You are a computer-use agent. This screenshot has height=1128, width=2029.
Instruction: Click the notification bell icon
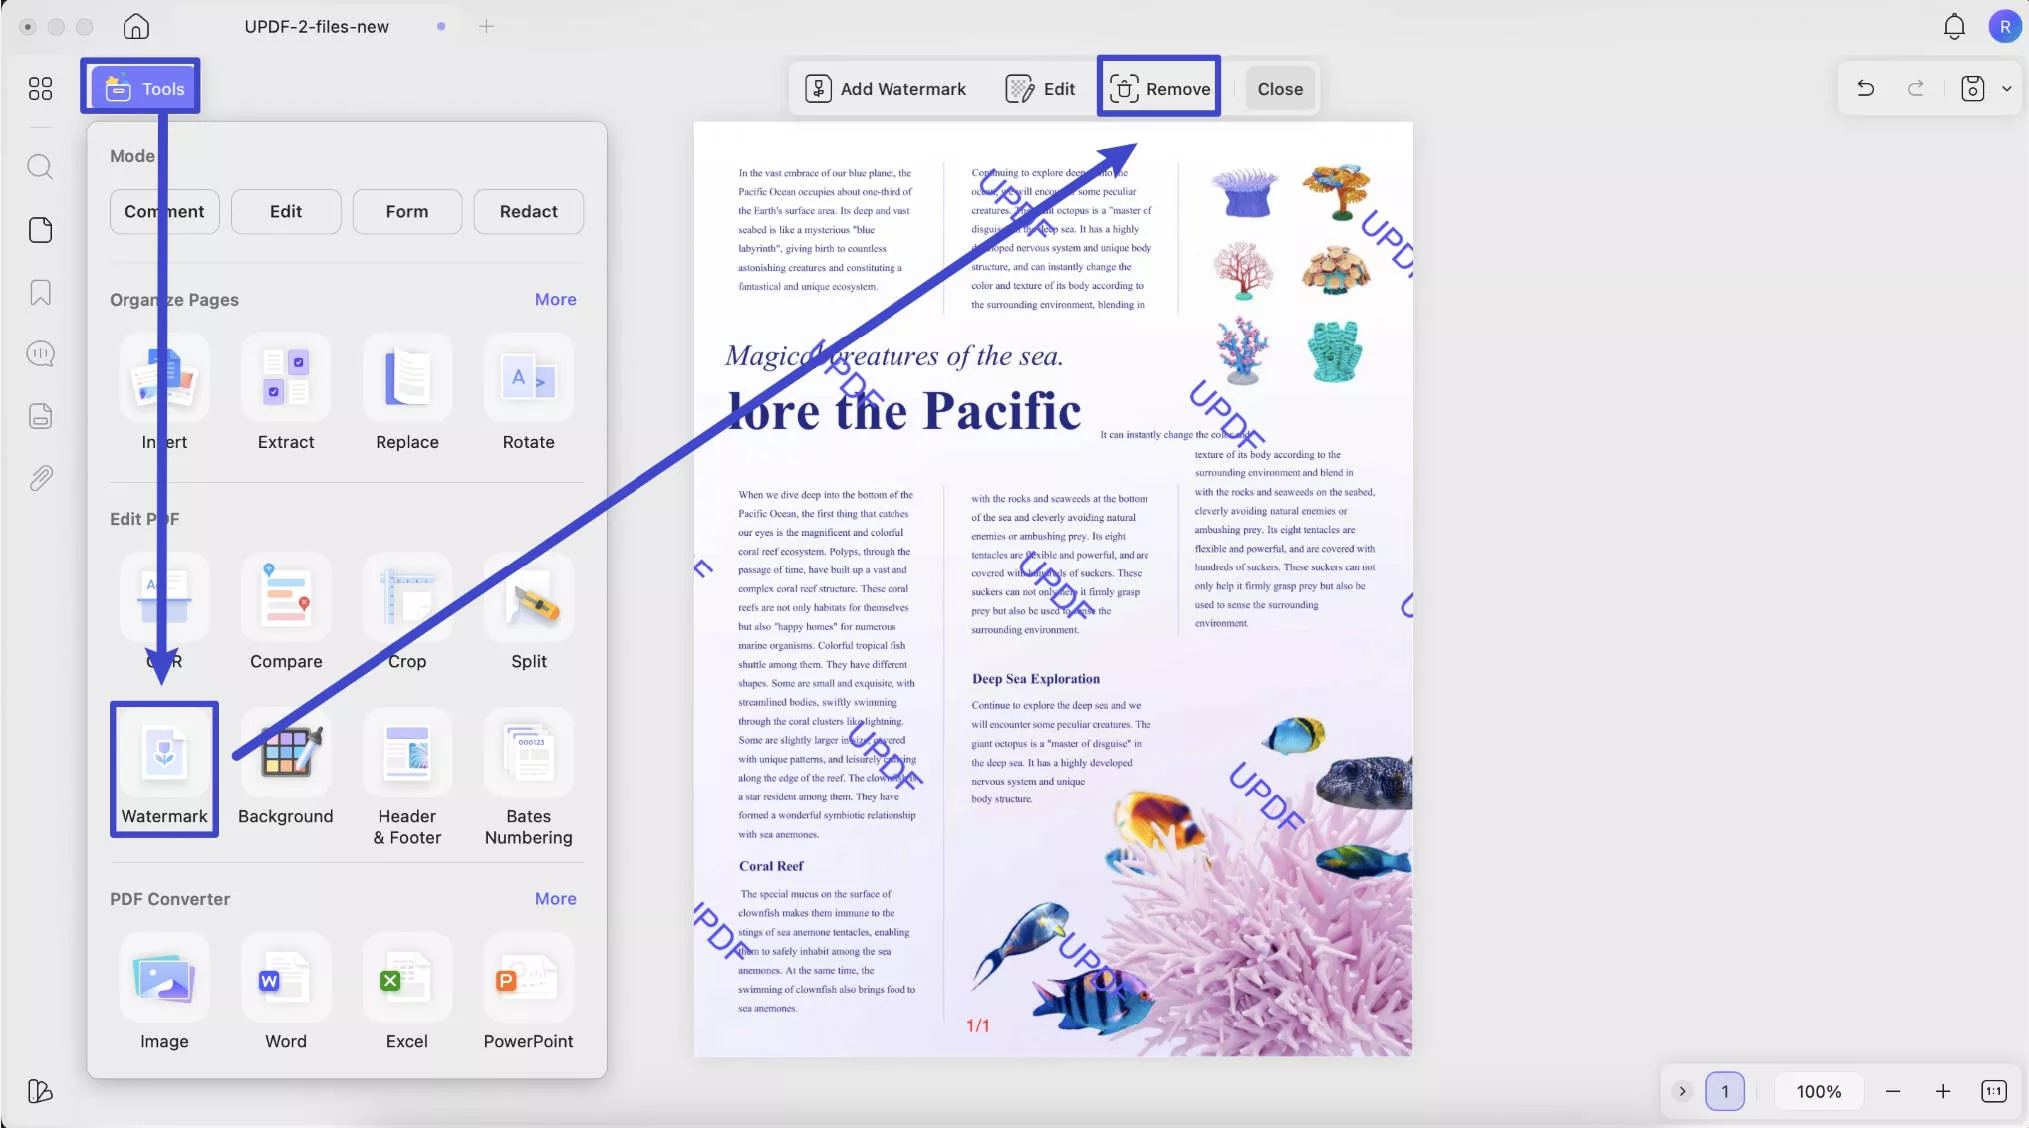[x=1953, y=27]
